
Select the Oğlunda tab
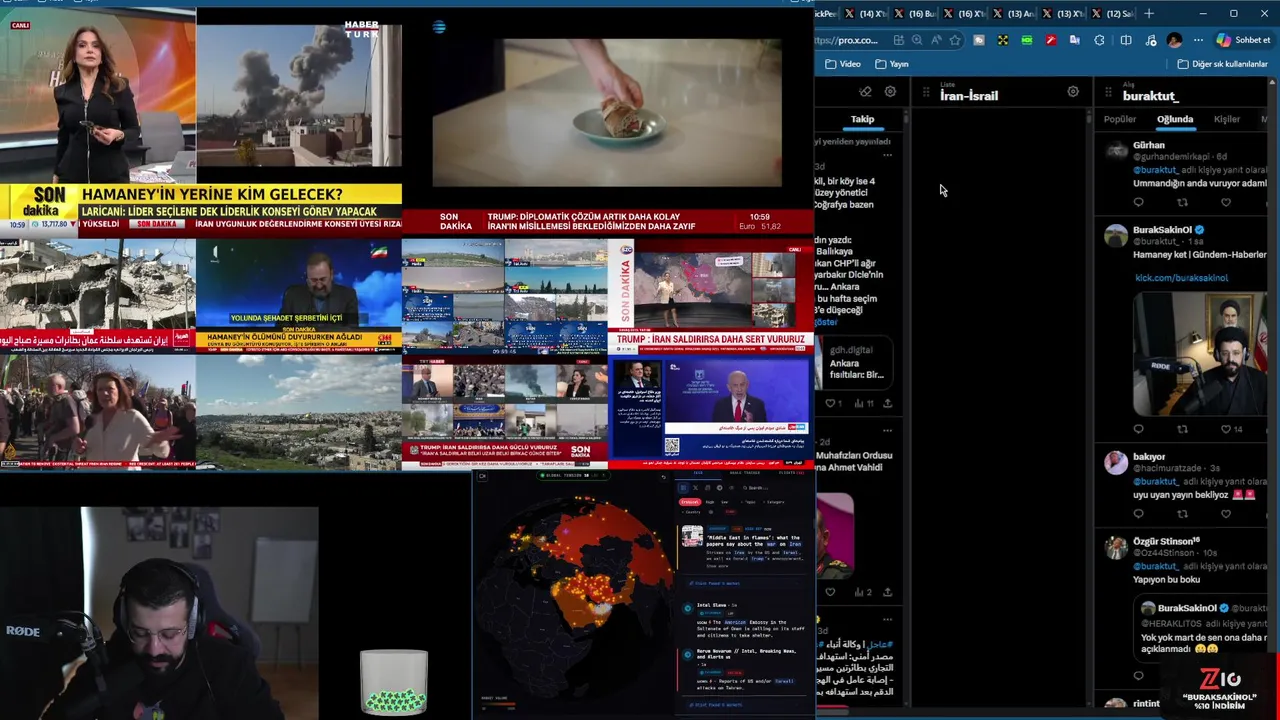[1175, 119]
